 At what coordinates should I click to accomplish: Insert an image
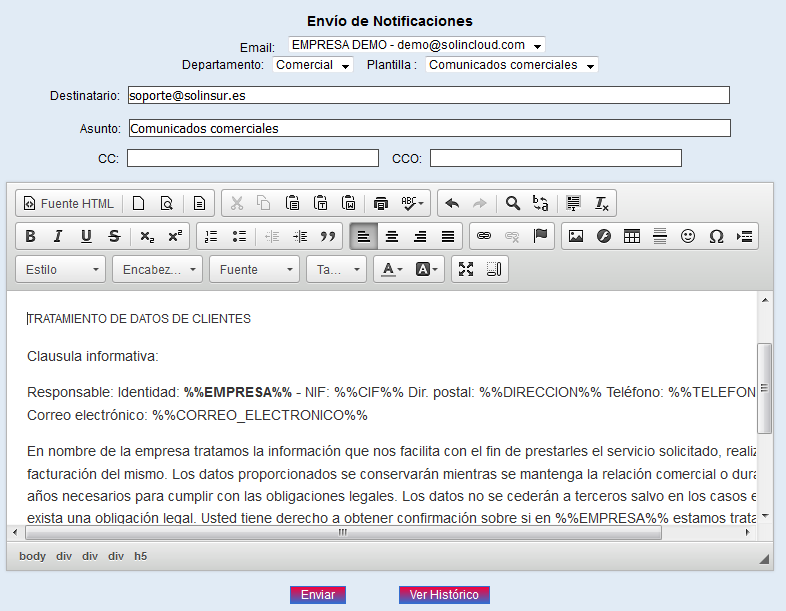click(x=576, y=236)
